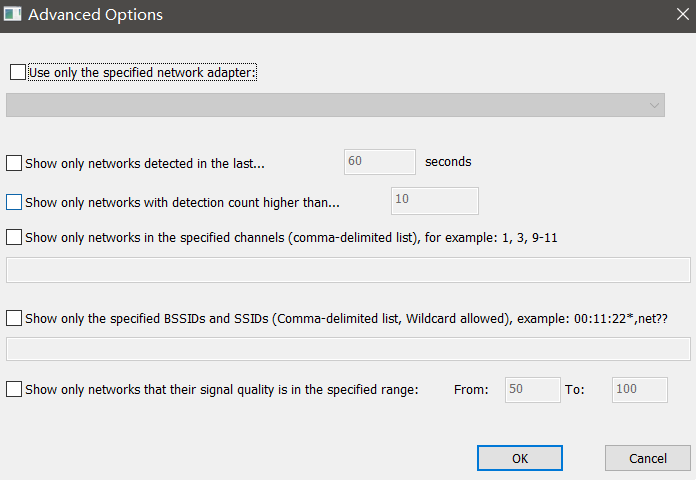This screenshot has width=696, height=480.
Task: Click the Advanced Options title bar app icon
Action: tap(12, 14)
